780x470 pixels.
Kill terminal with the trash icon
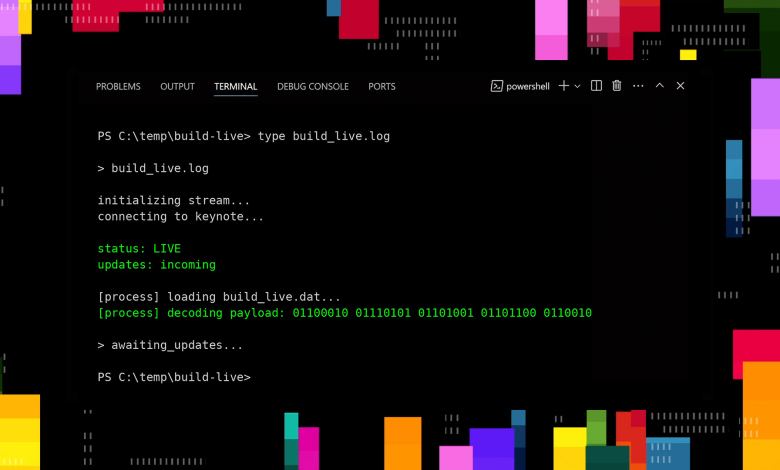(x=616, y=86)
